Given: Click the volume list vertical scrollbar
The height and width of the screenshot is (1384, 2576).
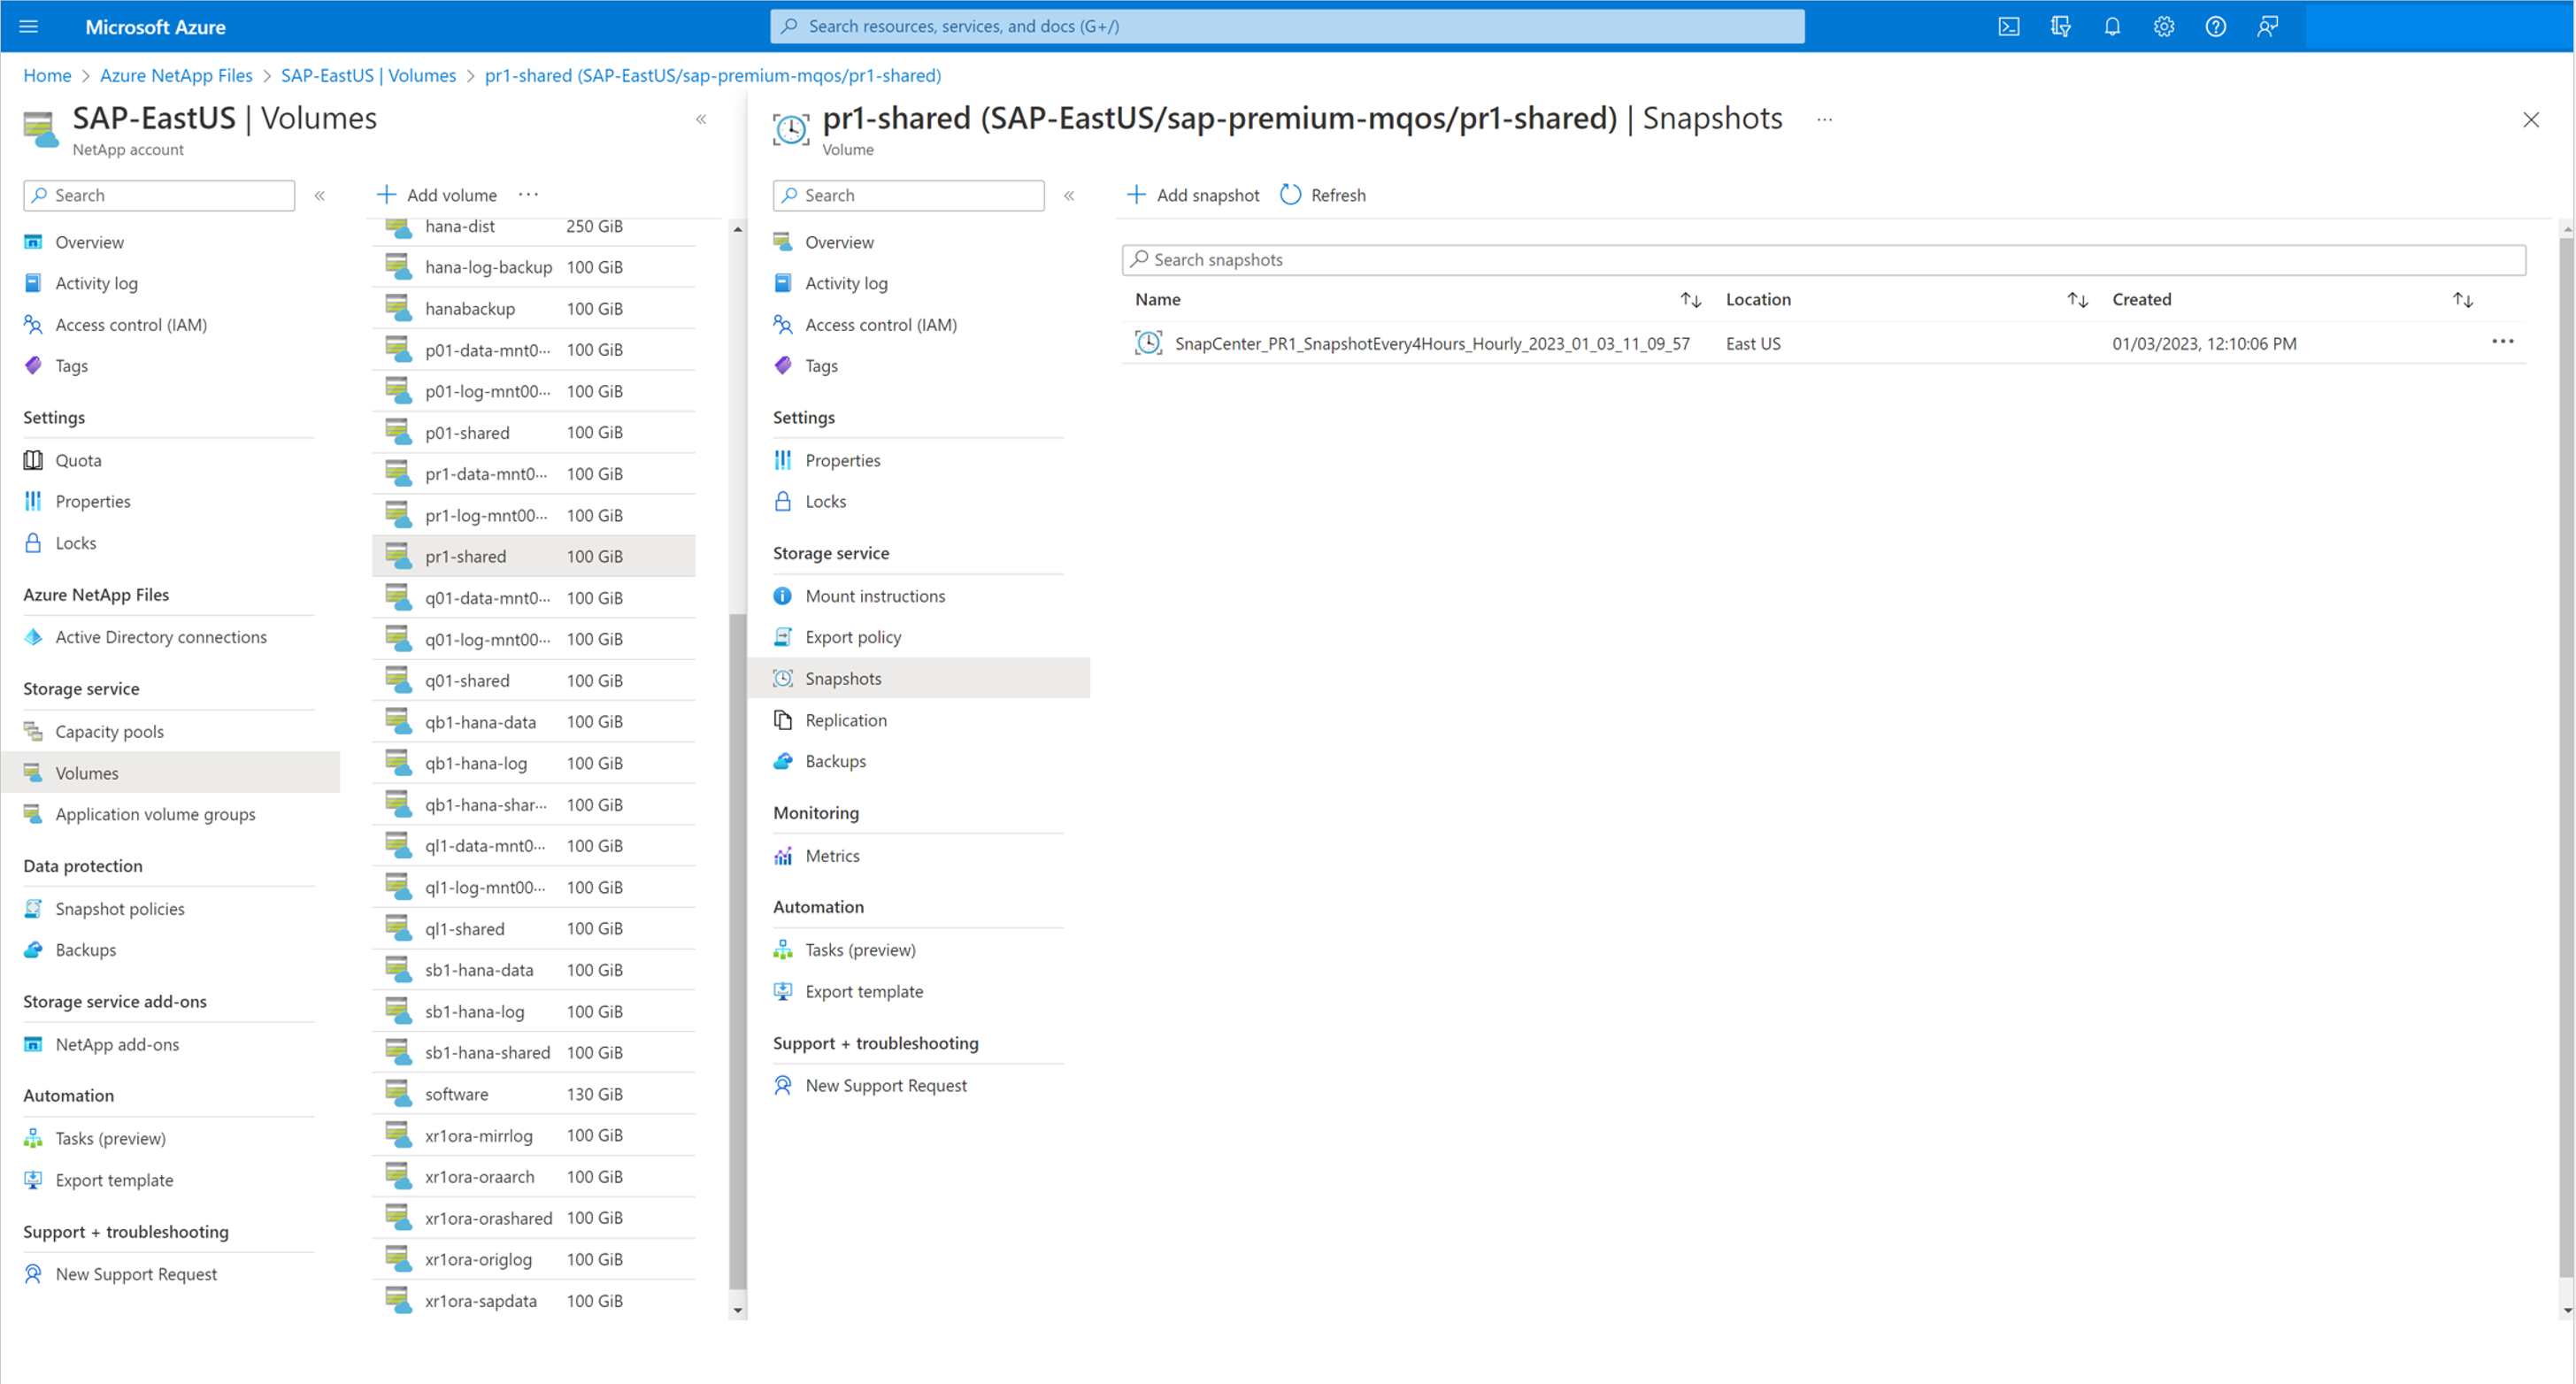Looking at the screenshot, I should point(737,950).
